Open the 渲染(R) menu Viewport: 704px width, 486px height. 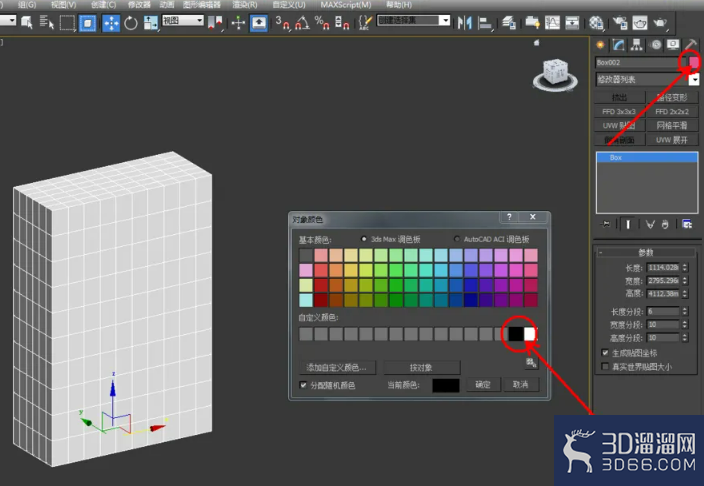click(245, 4)
